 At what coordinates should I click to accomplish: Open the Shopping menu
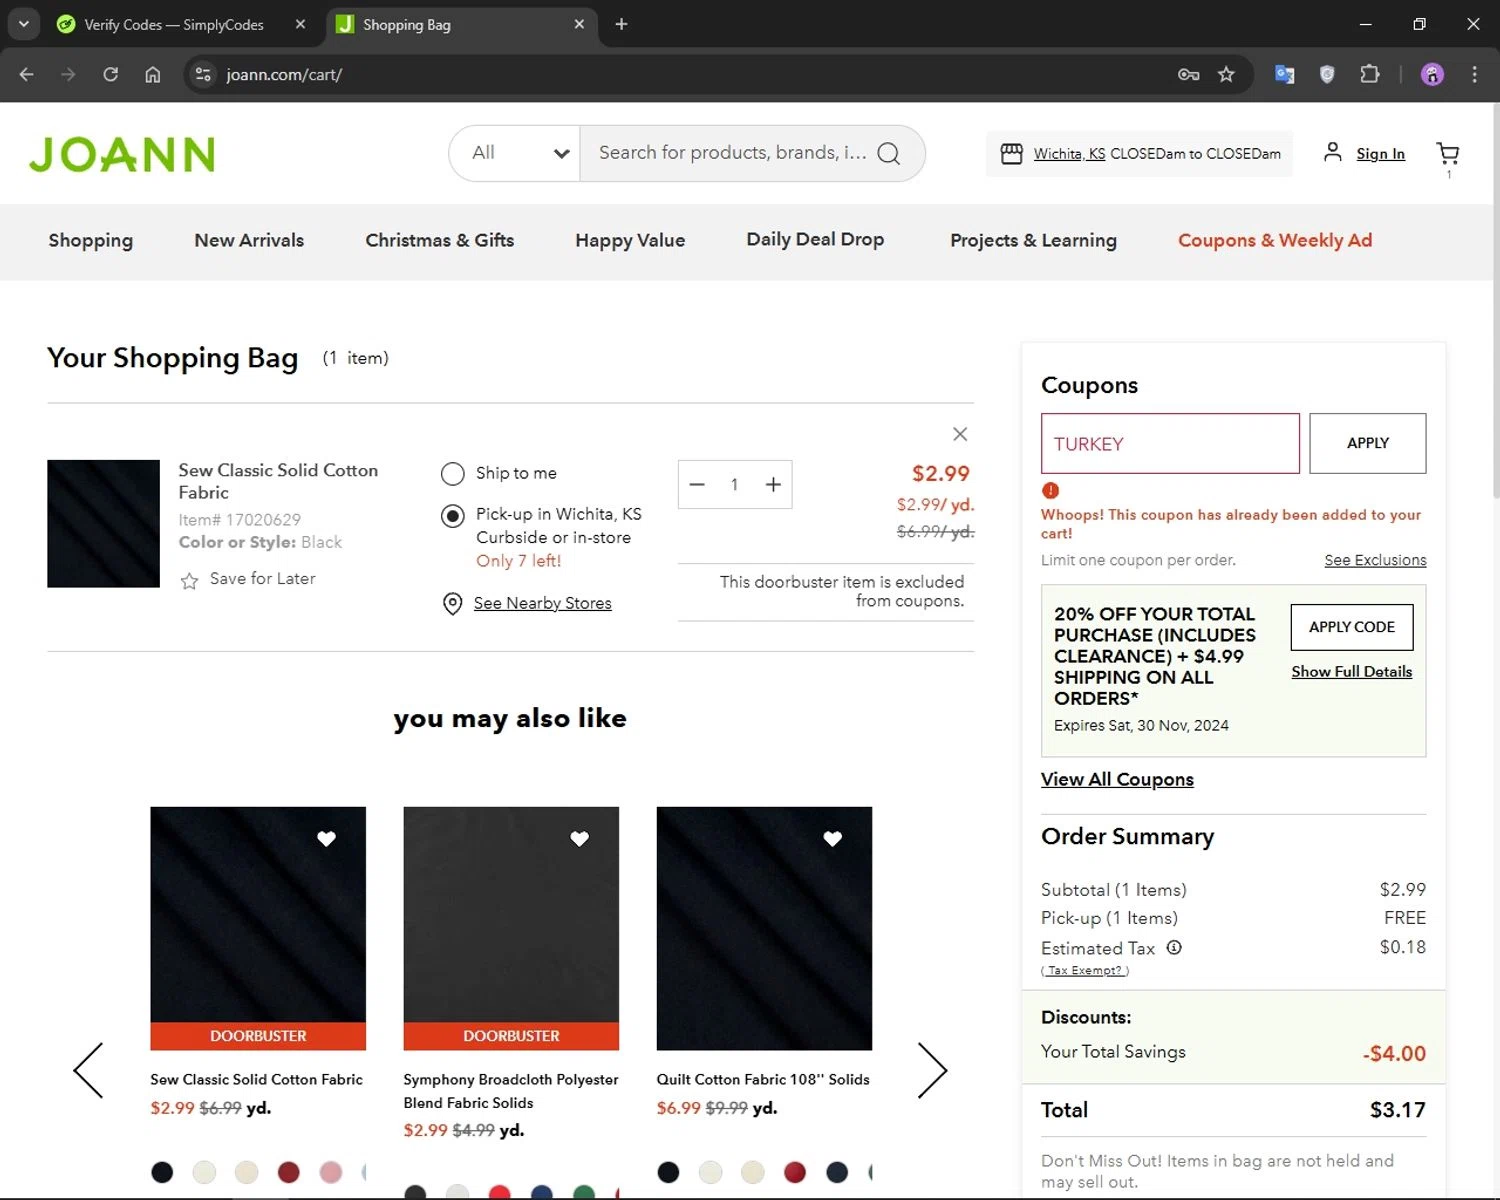(91, 240)
